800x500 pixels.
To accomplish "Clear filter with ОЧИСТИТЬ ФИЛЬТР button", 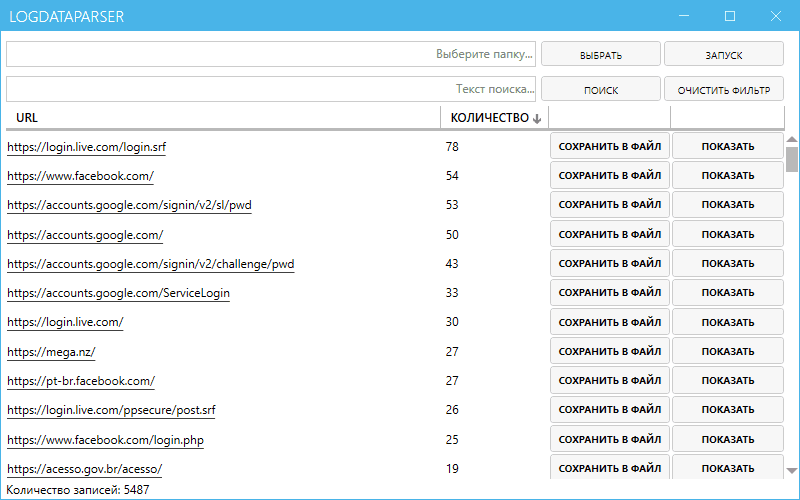I will 723,89.
